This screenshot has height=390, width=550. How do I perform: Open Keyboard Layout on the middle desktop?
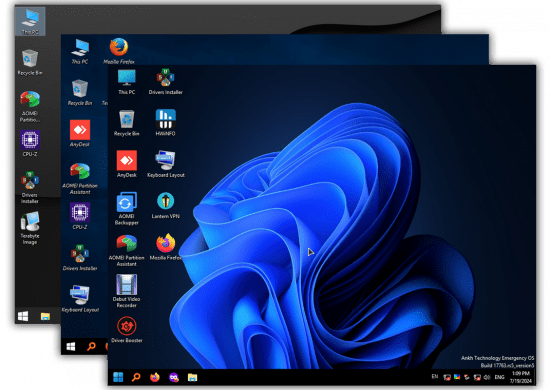[x=80, y=299]
